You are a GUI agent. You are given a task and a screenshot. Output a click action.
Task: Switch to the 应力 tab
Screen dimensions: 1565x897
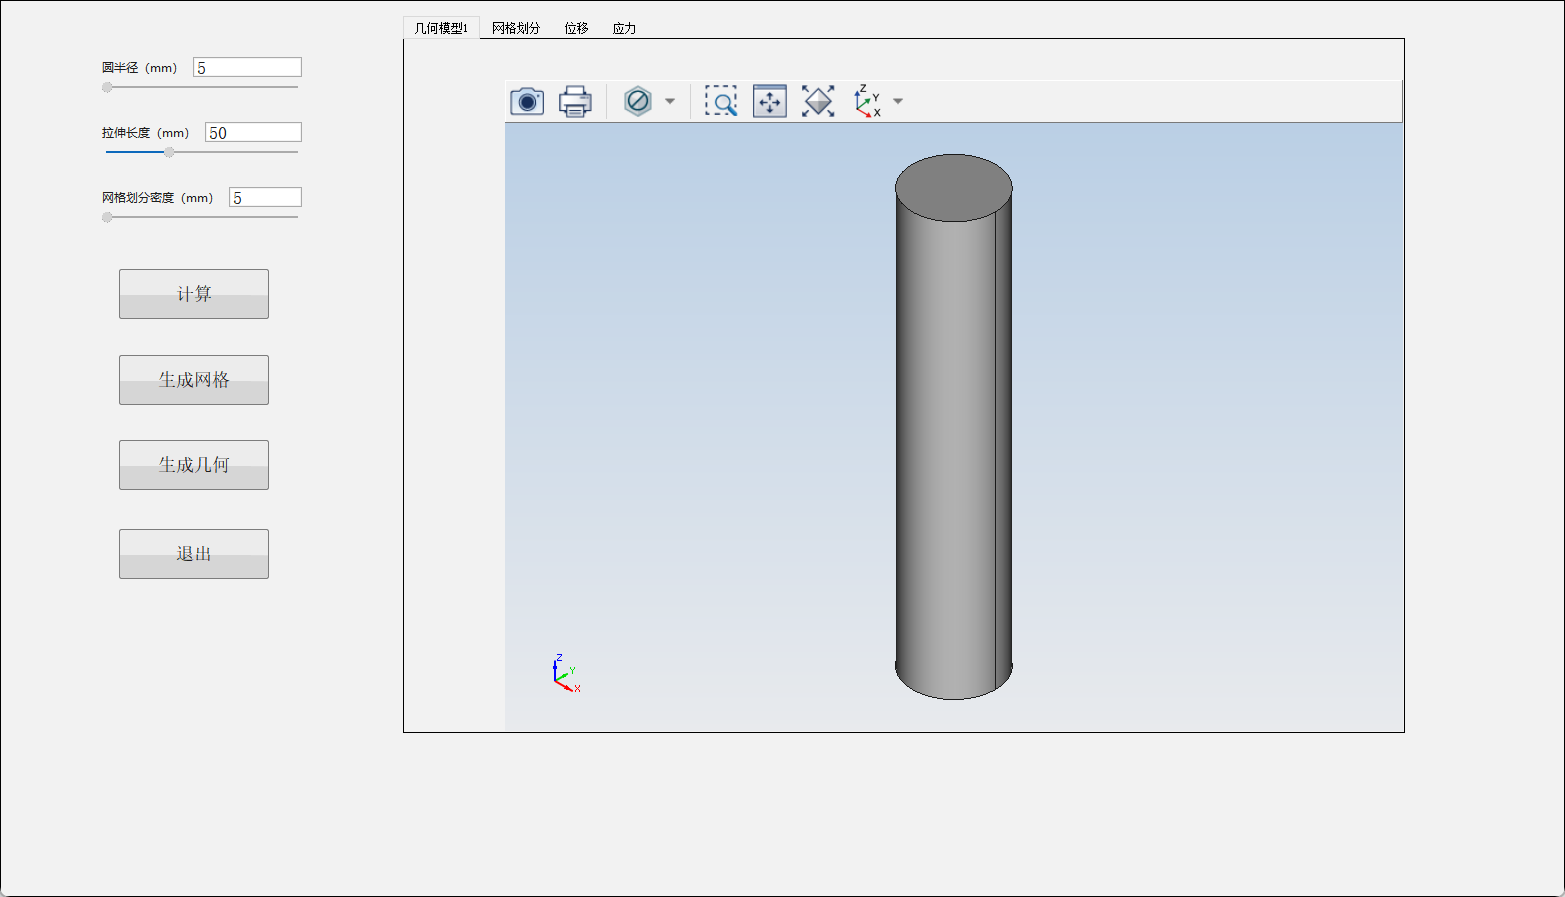pyautogui.click(x=624, y=28)
